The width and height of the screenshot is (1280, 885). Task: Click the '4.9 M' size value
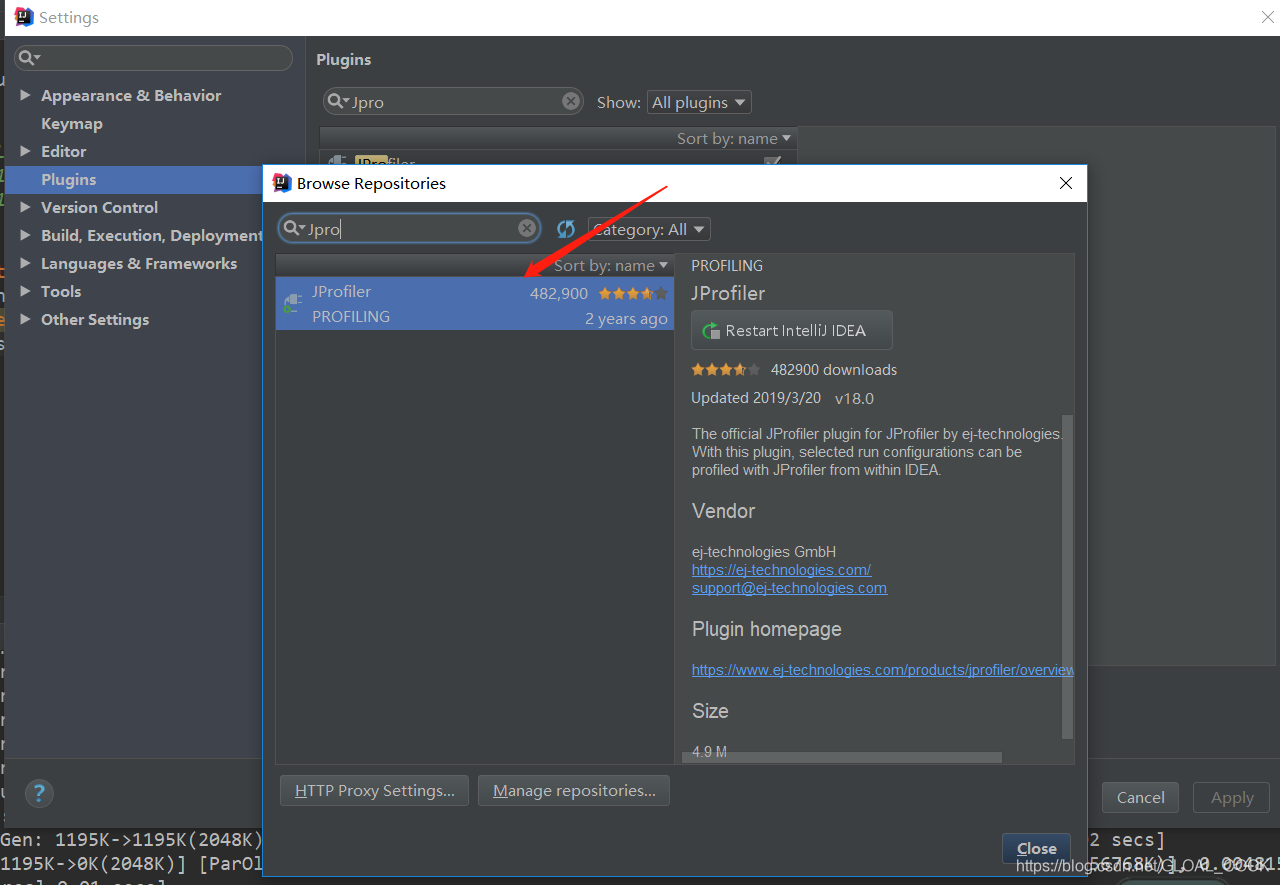tap(709, 752)
